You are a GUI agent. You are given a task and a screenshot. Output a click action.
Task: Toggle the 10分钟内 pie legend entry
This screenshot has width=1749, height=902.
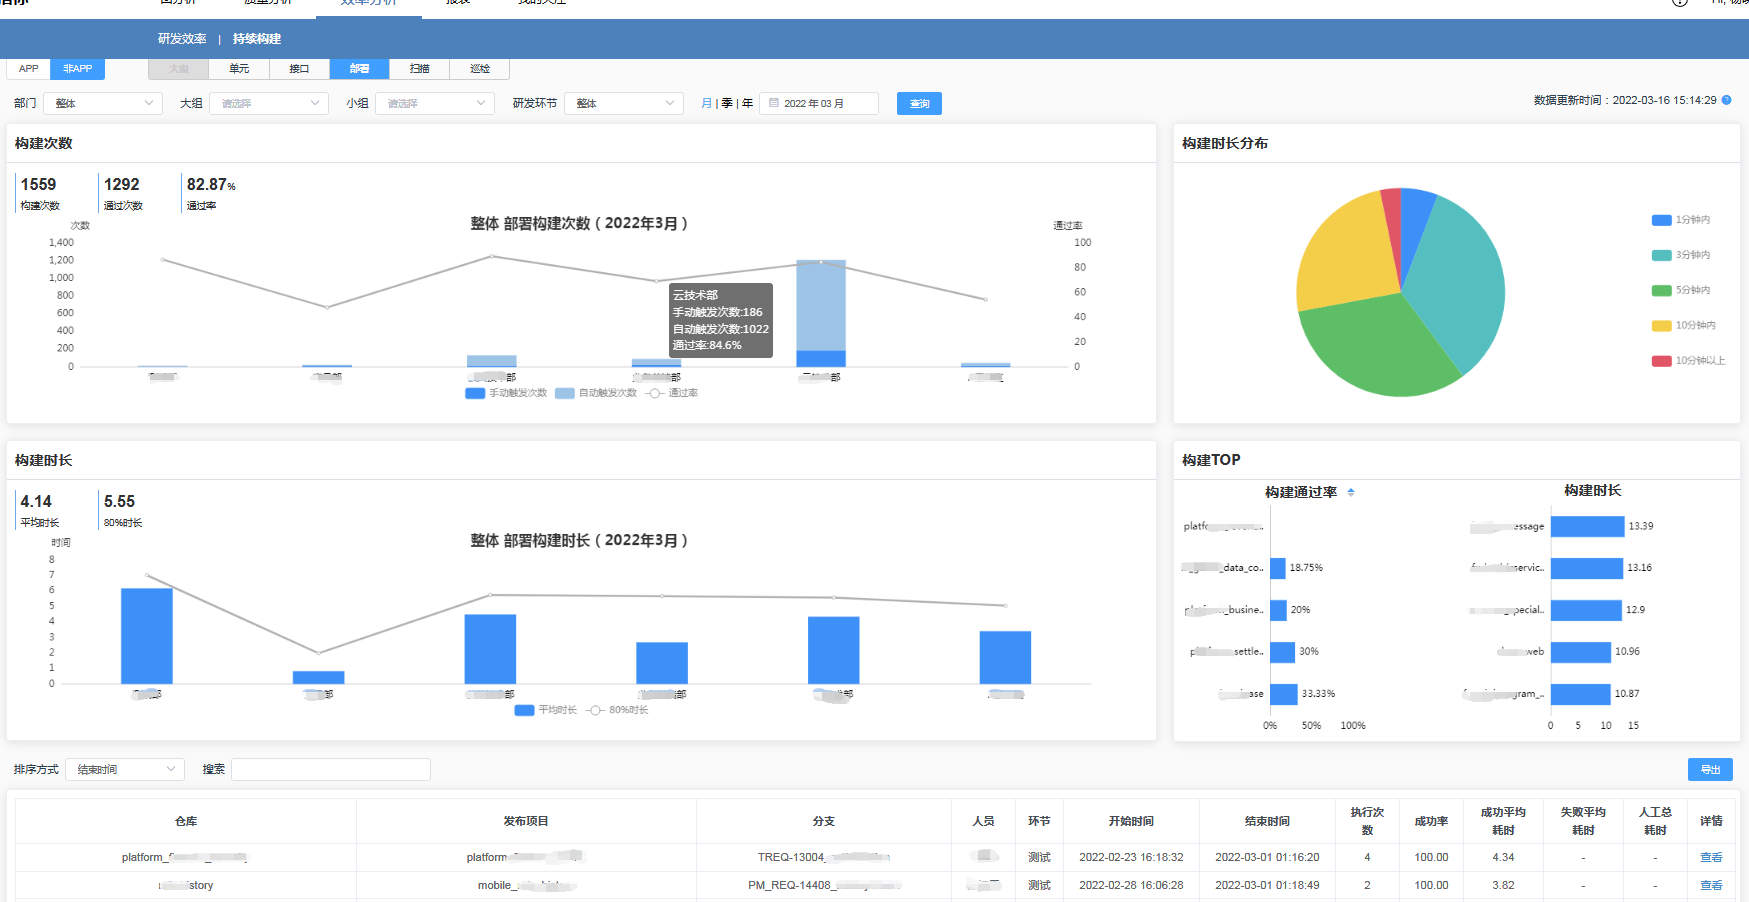coord(1684,325)
